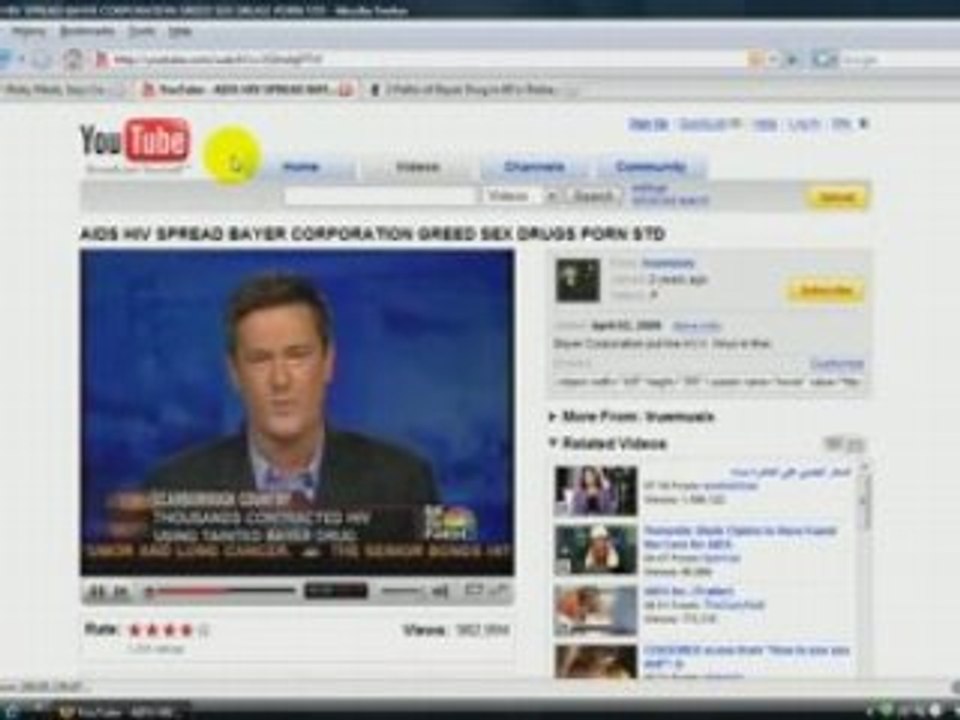Open third related video thumbnail

(x=596, y=610)
